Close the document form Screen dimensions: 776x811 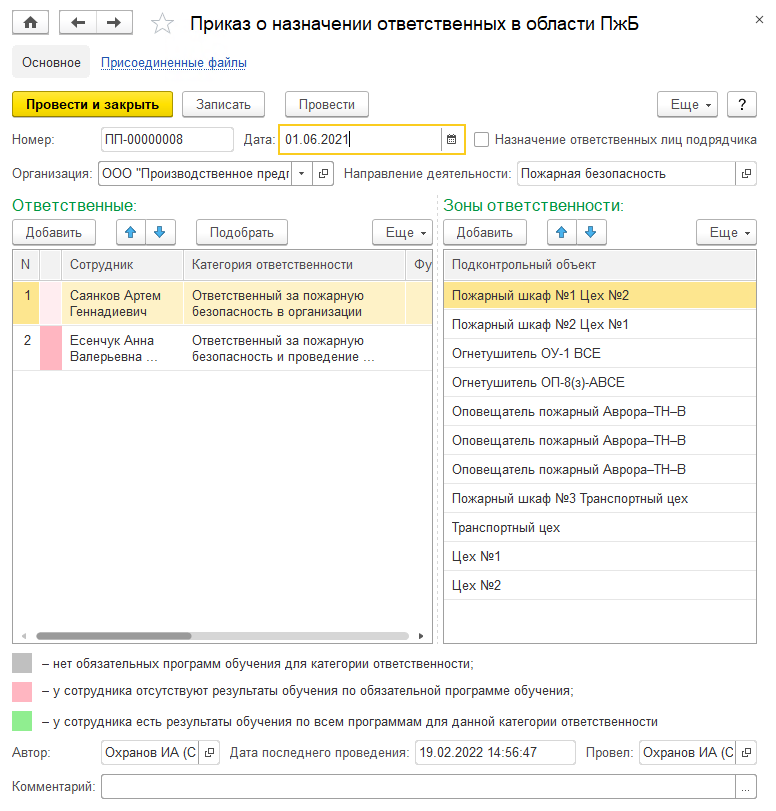coord(759,20)
